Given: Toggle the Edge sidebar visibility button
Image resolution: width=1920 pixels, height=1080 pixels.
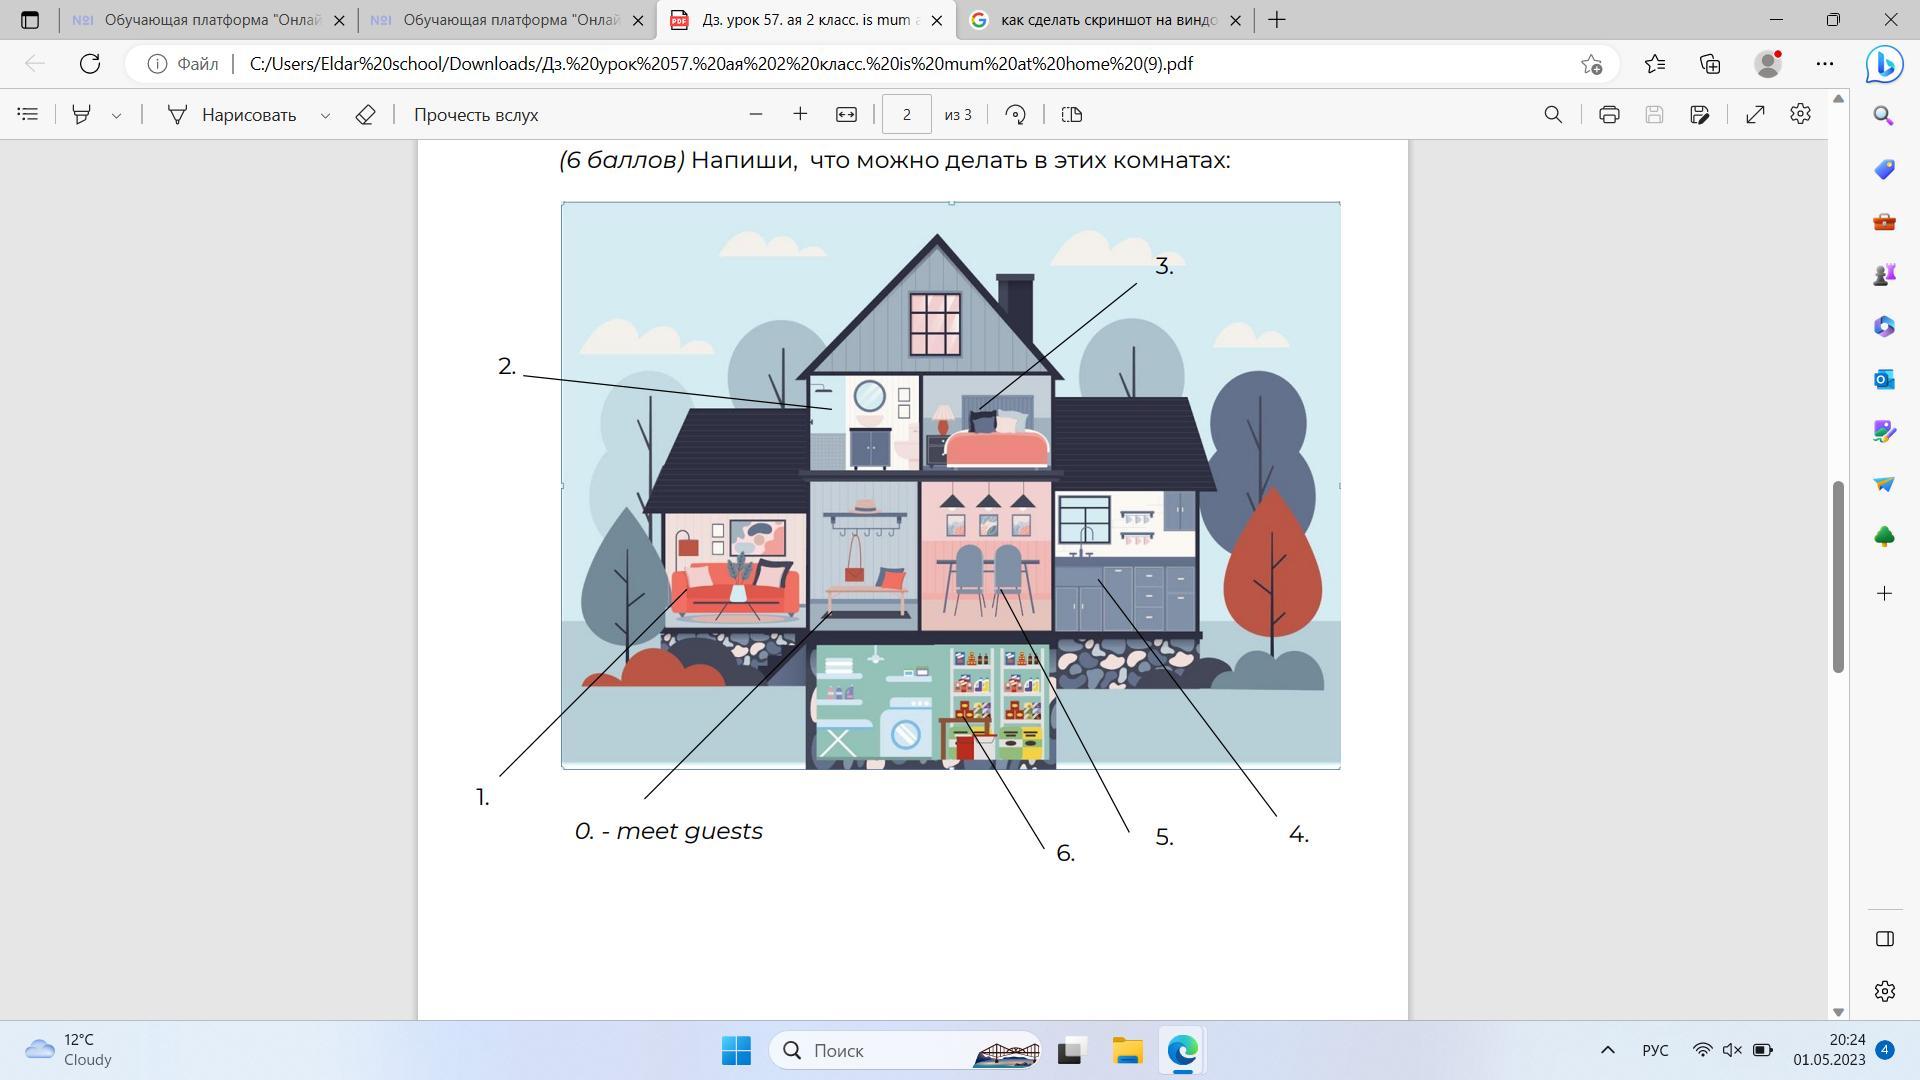Looking at the screenshot, I should point(1884,938).
